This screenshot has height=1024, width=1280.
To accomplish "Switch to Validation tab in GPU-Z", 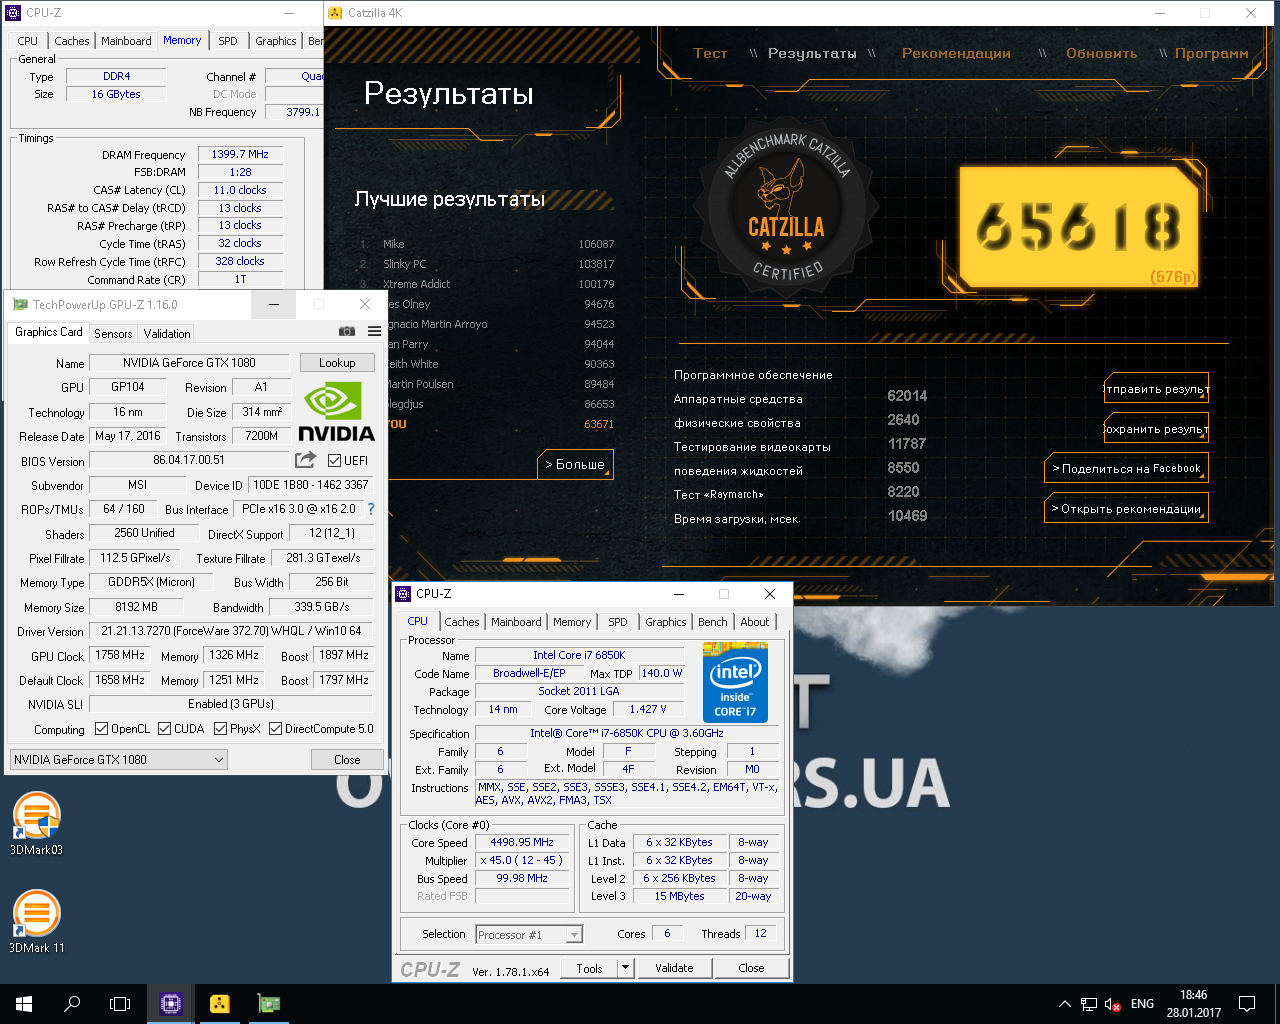I will (167, 334).
